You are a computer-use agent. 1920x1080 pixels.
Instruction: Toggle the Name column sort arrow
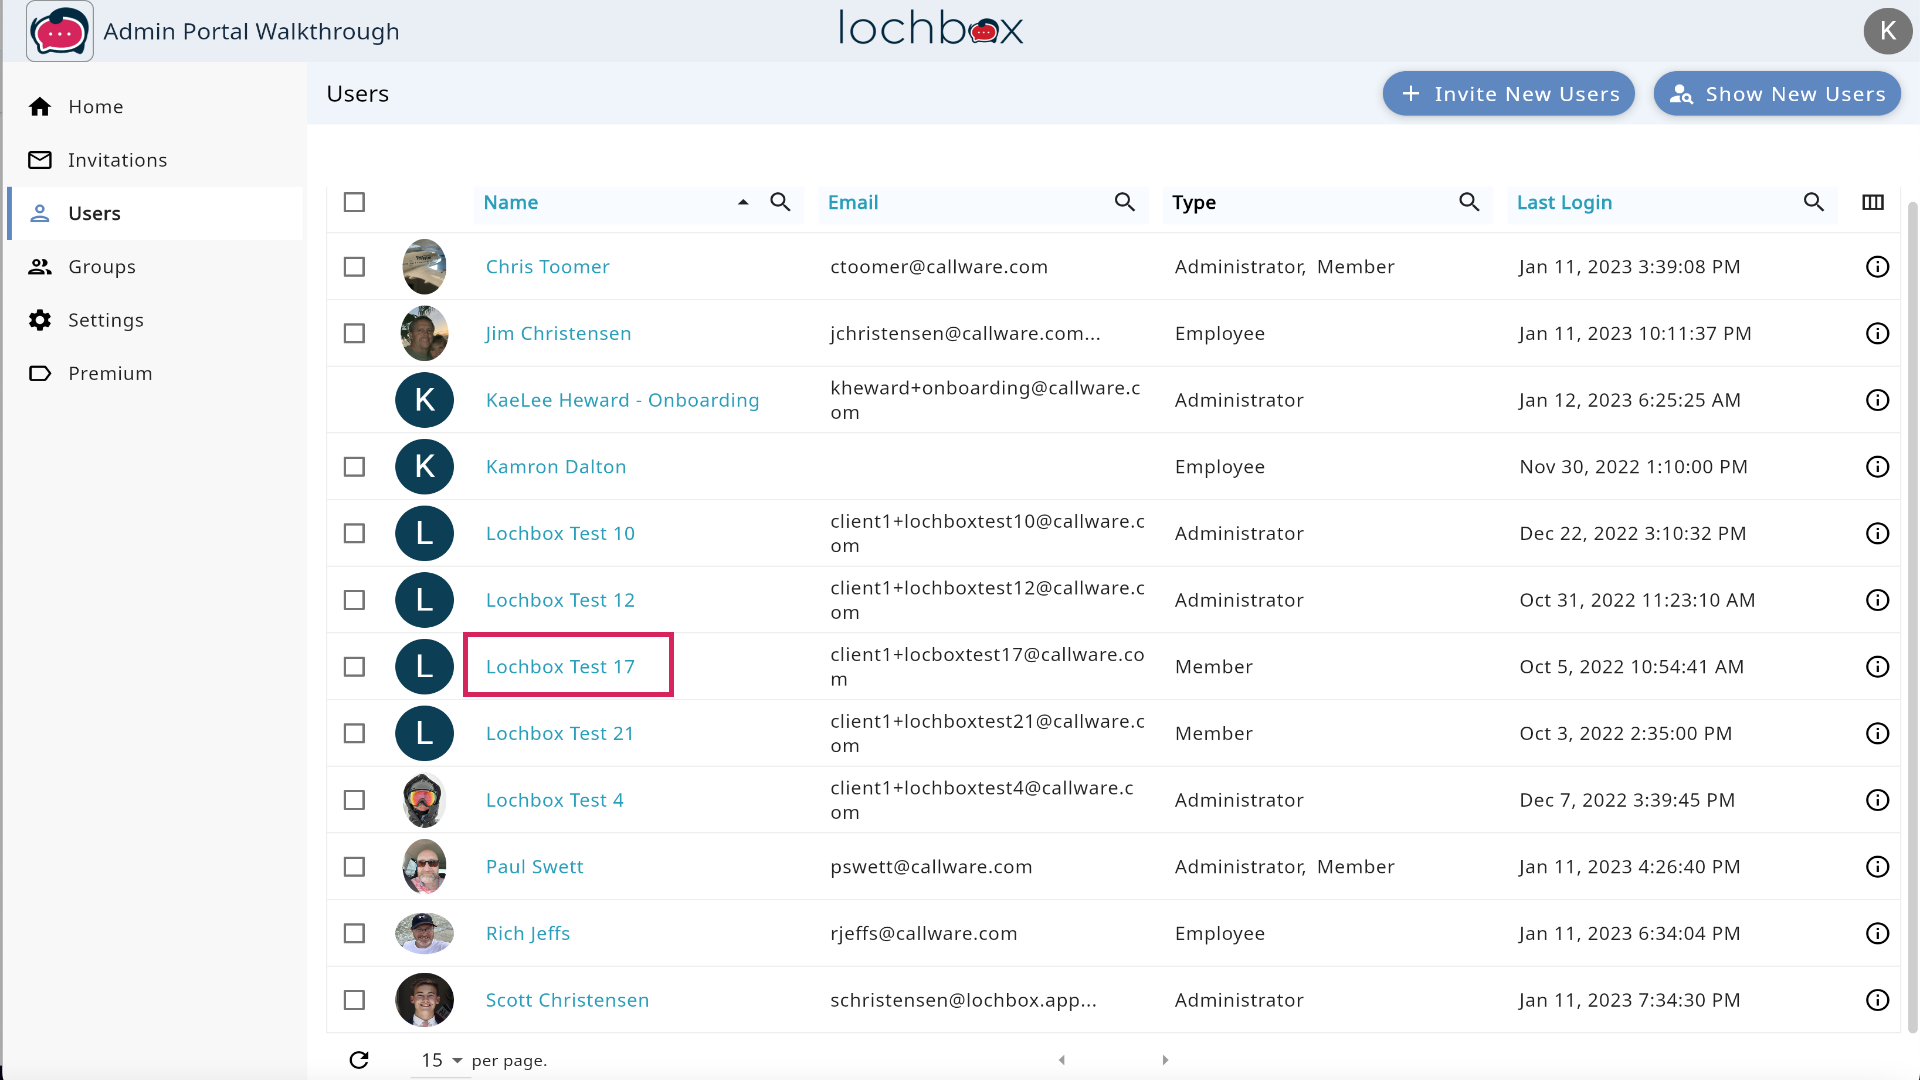pyautogui.click(x=743, y=202)
